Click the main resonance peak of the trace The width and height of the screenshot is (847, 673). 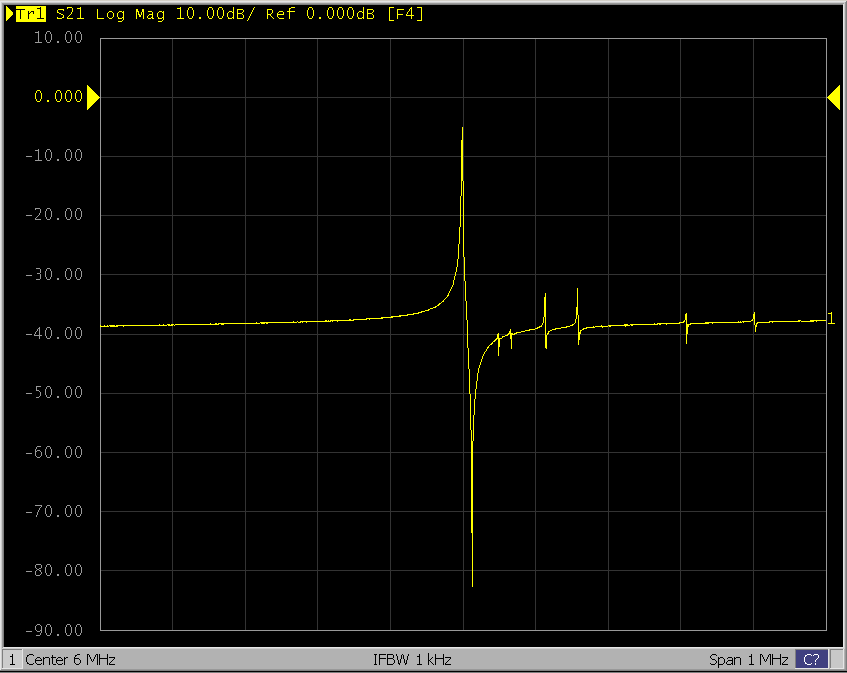[462, 130]
